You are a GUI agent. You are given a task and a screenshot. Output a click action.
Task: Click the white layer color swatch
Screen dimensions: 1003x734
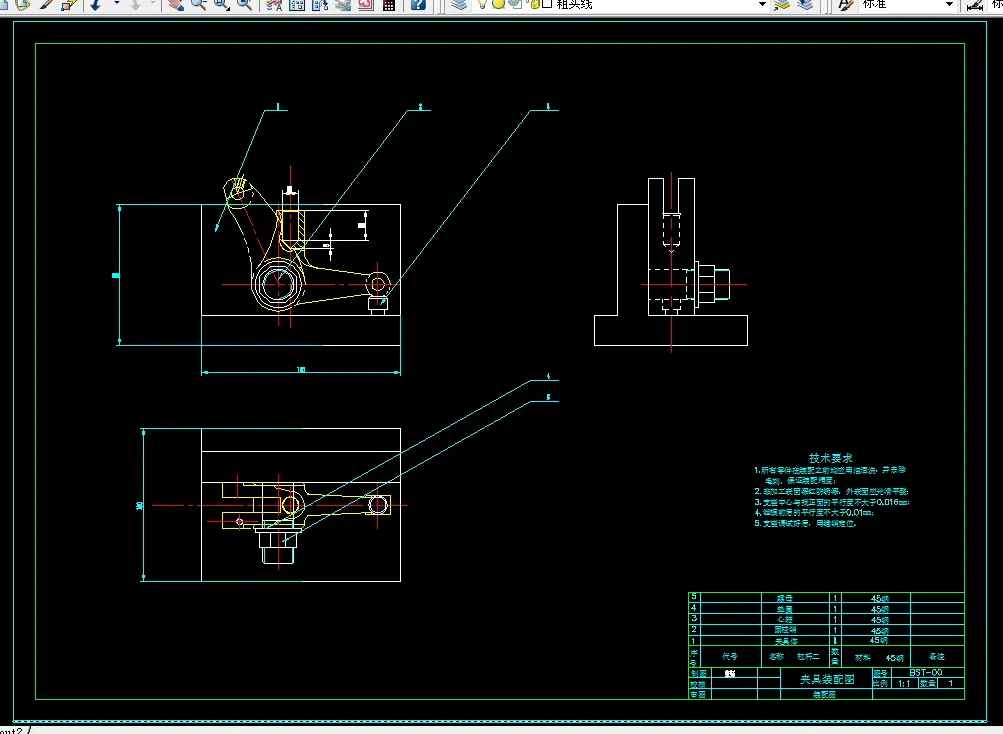(547, 4)
